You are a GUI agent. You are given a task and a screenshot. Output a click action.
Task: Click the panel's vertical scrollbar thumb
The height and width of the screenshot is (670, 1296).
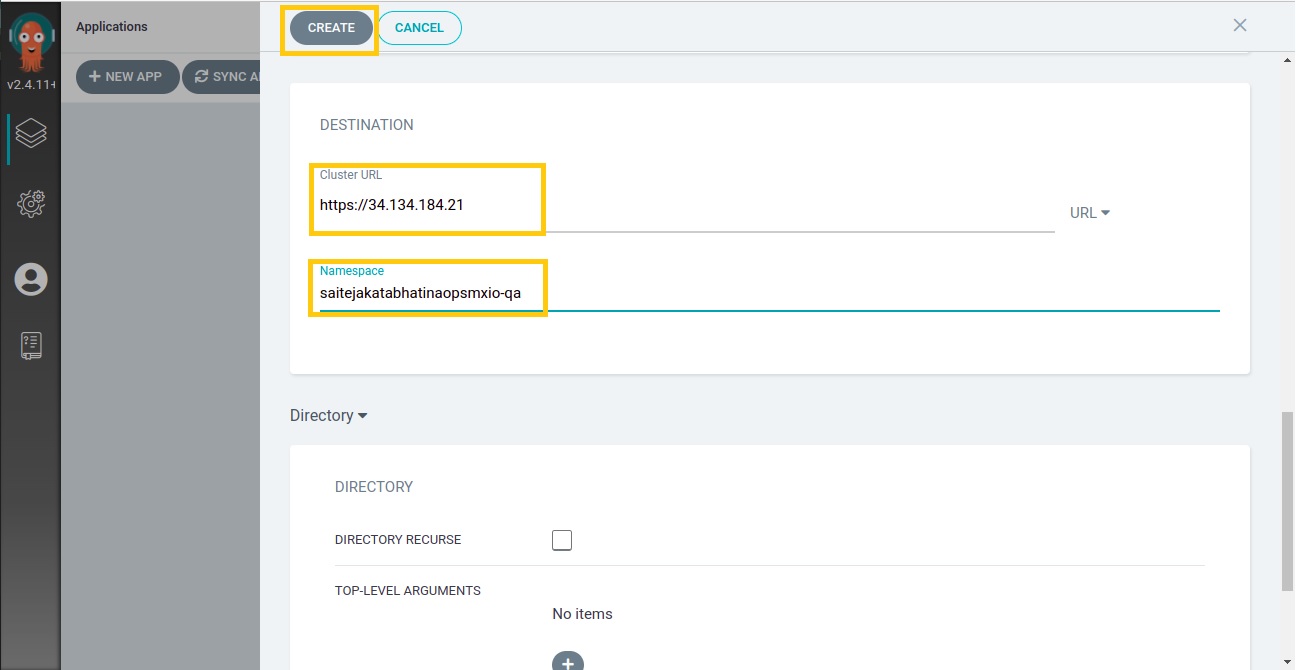coord(1287,500)
